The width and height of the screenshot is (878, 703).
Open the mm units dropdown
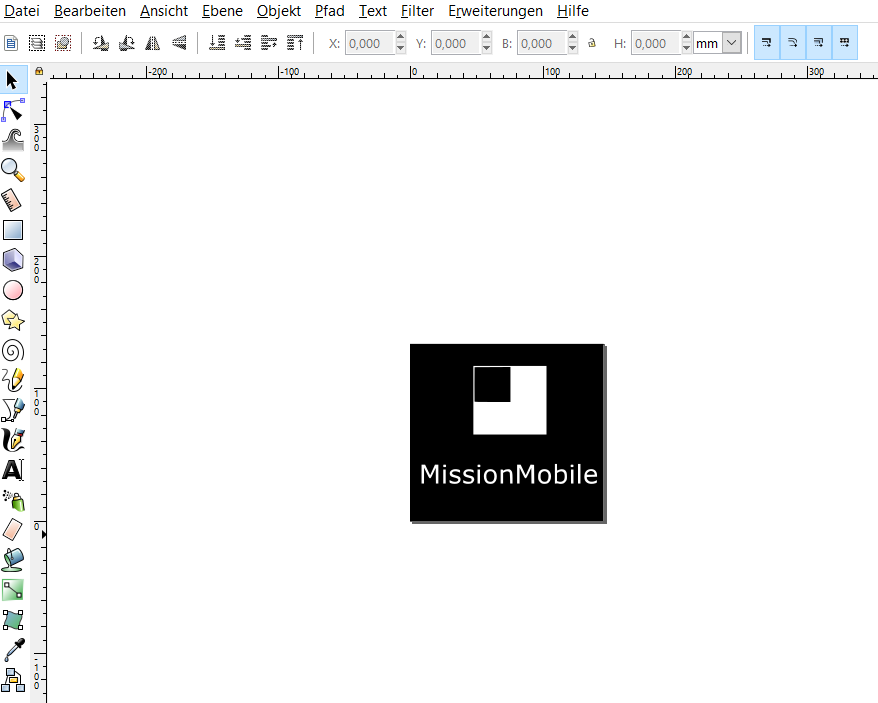(x=732, y=43)
